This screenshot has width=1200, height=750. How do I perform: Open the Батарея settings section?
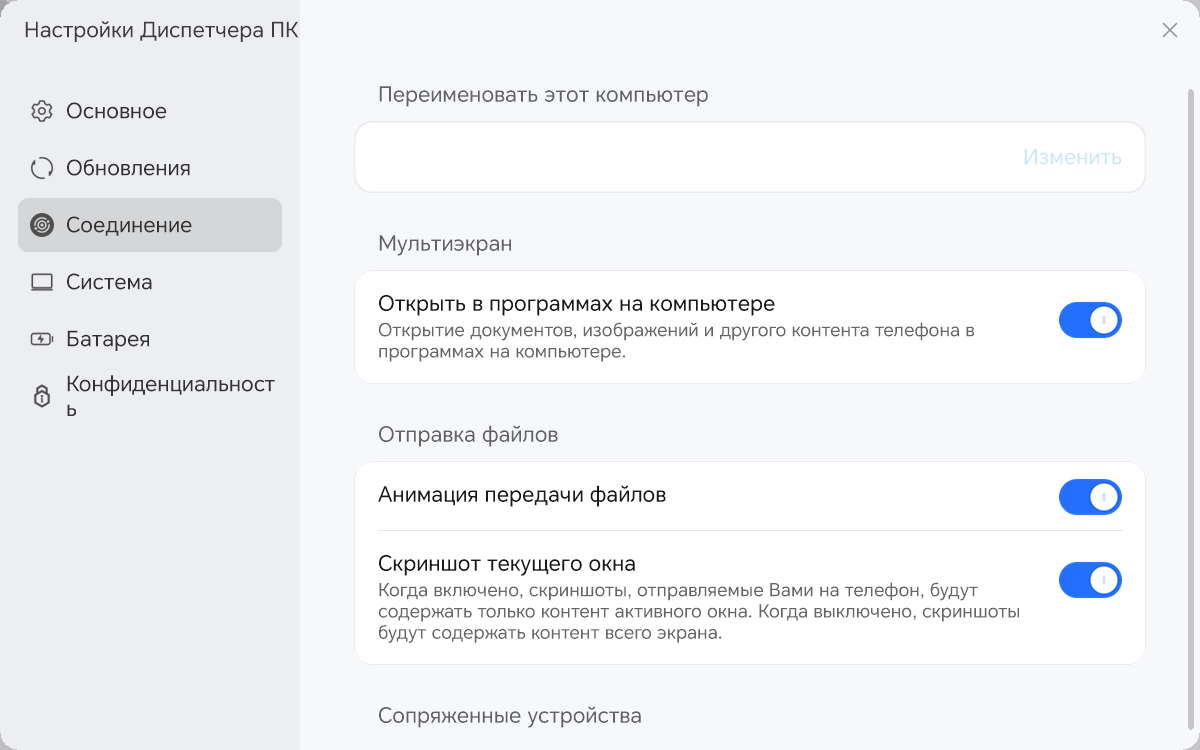tap(108, 339)
